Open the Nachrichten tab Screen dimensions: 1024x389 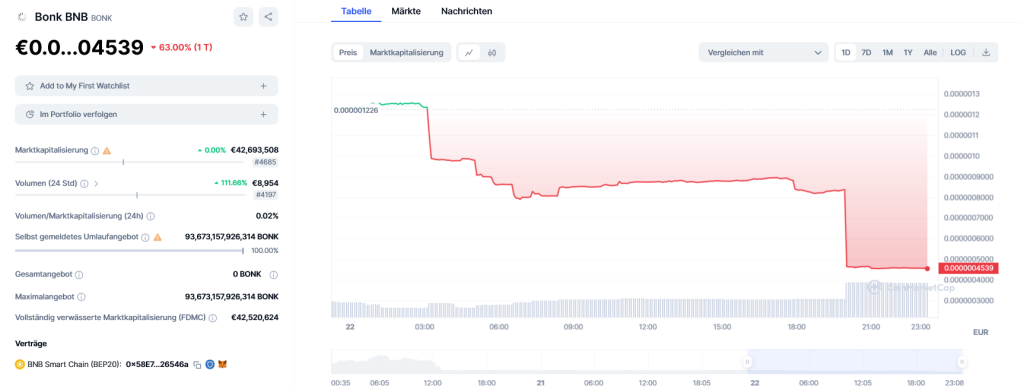(467, 11)
